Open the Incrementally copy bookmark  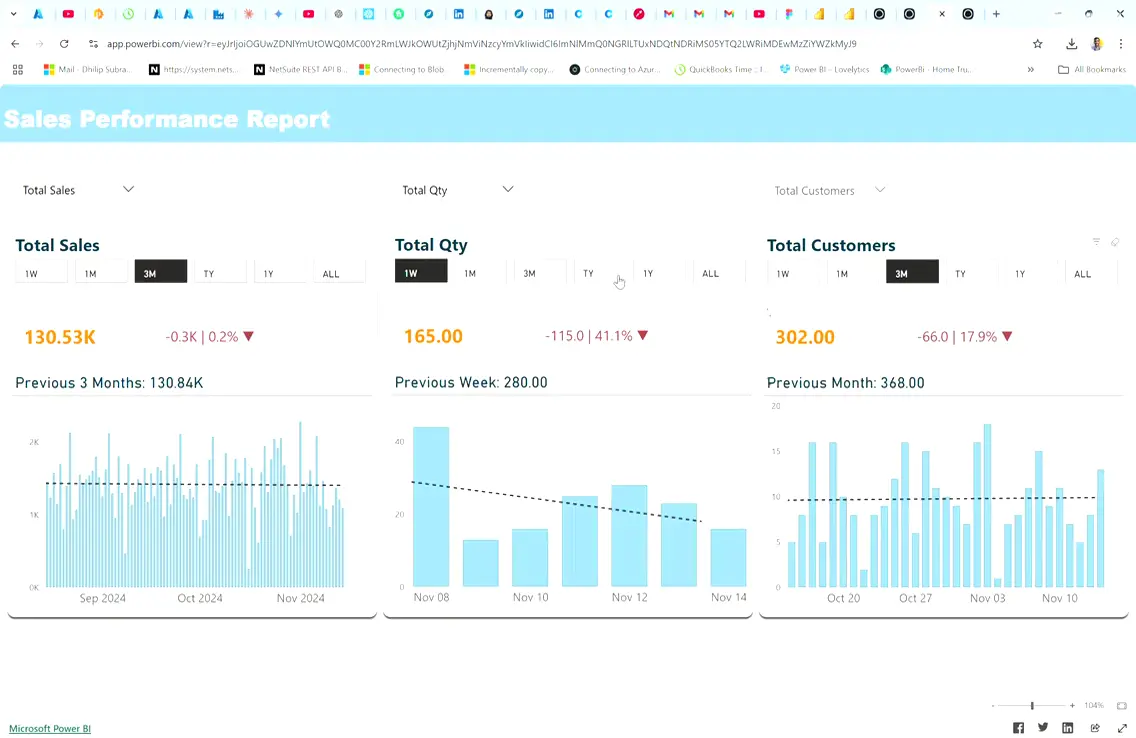(509, 70)
